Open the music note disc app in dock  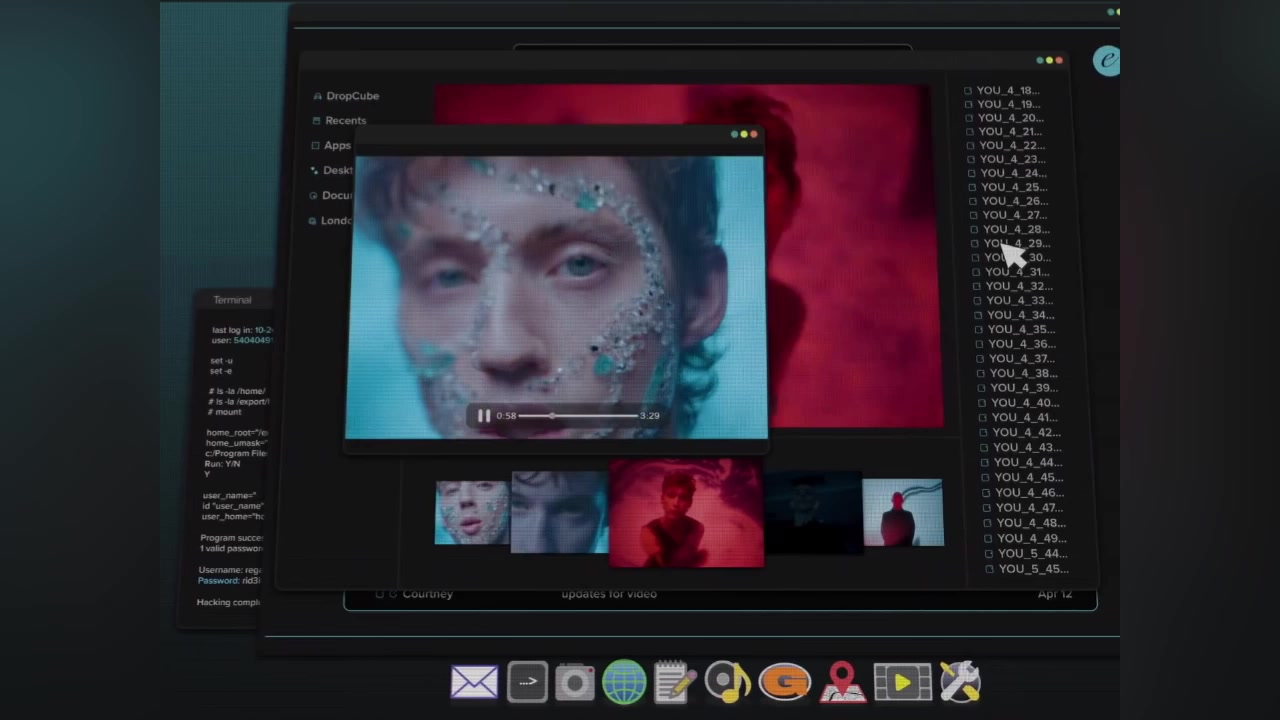pos(728,683)
